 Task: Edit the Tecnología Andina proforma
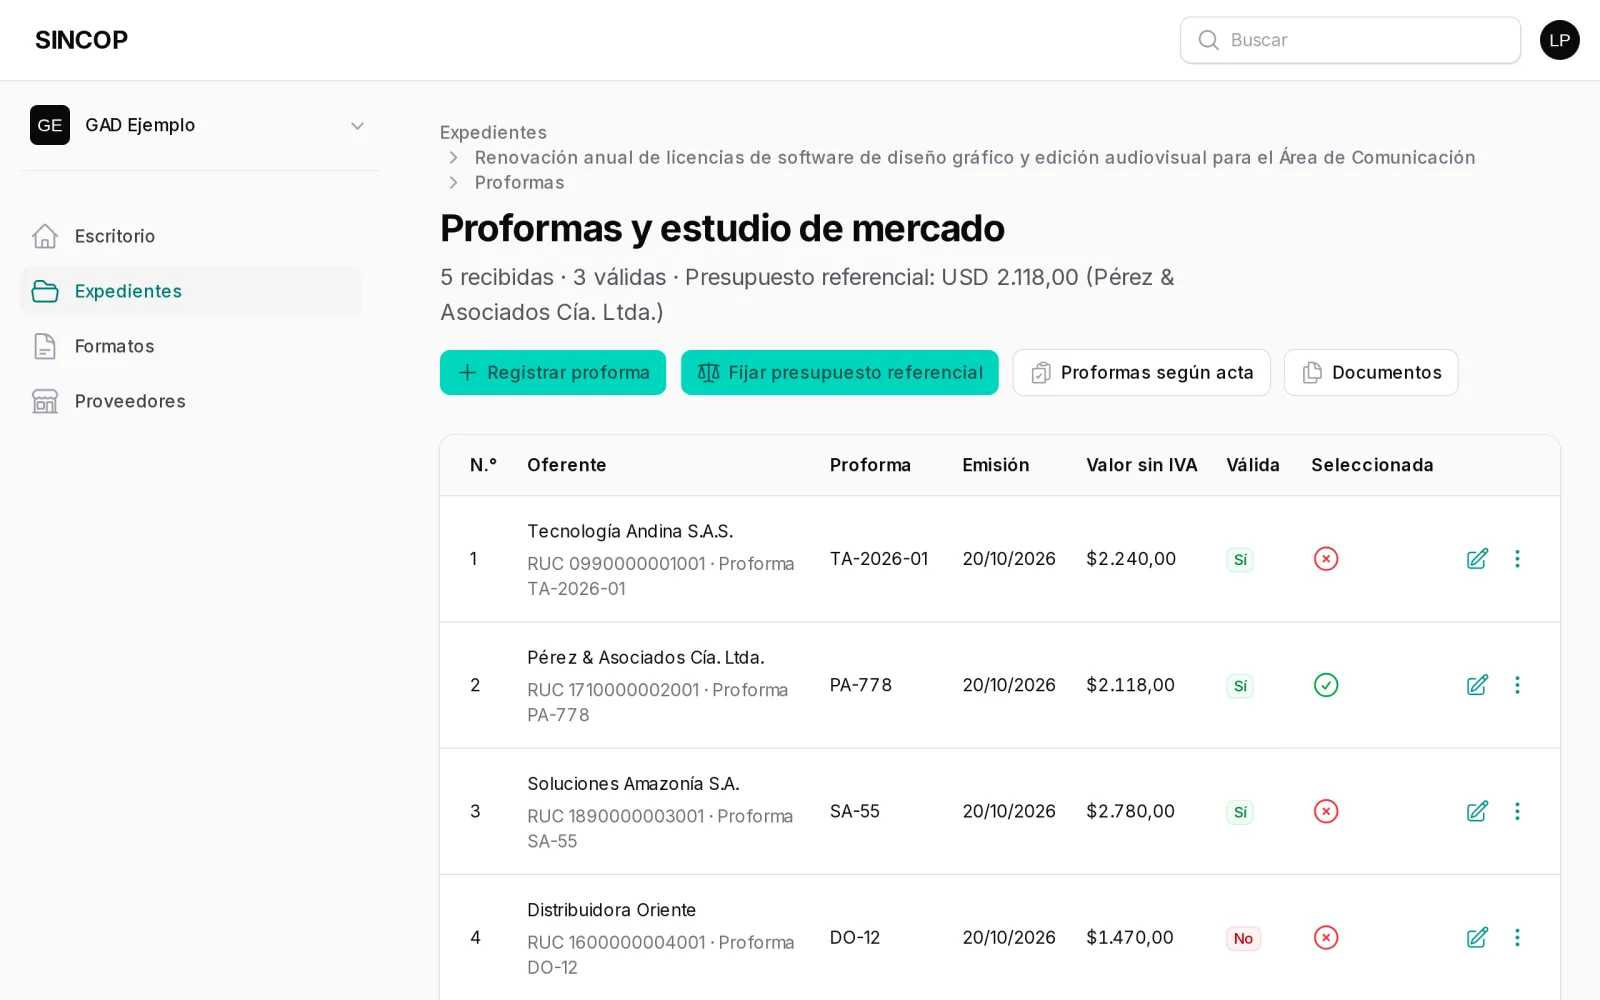pyautogui.click(x=1477, y=559)
